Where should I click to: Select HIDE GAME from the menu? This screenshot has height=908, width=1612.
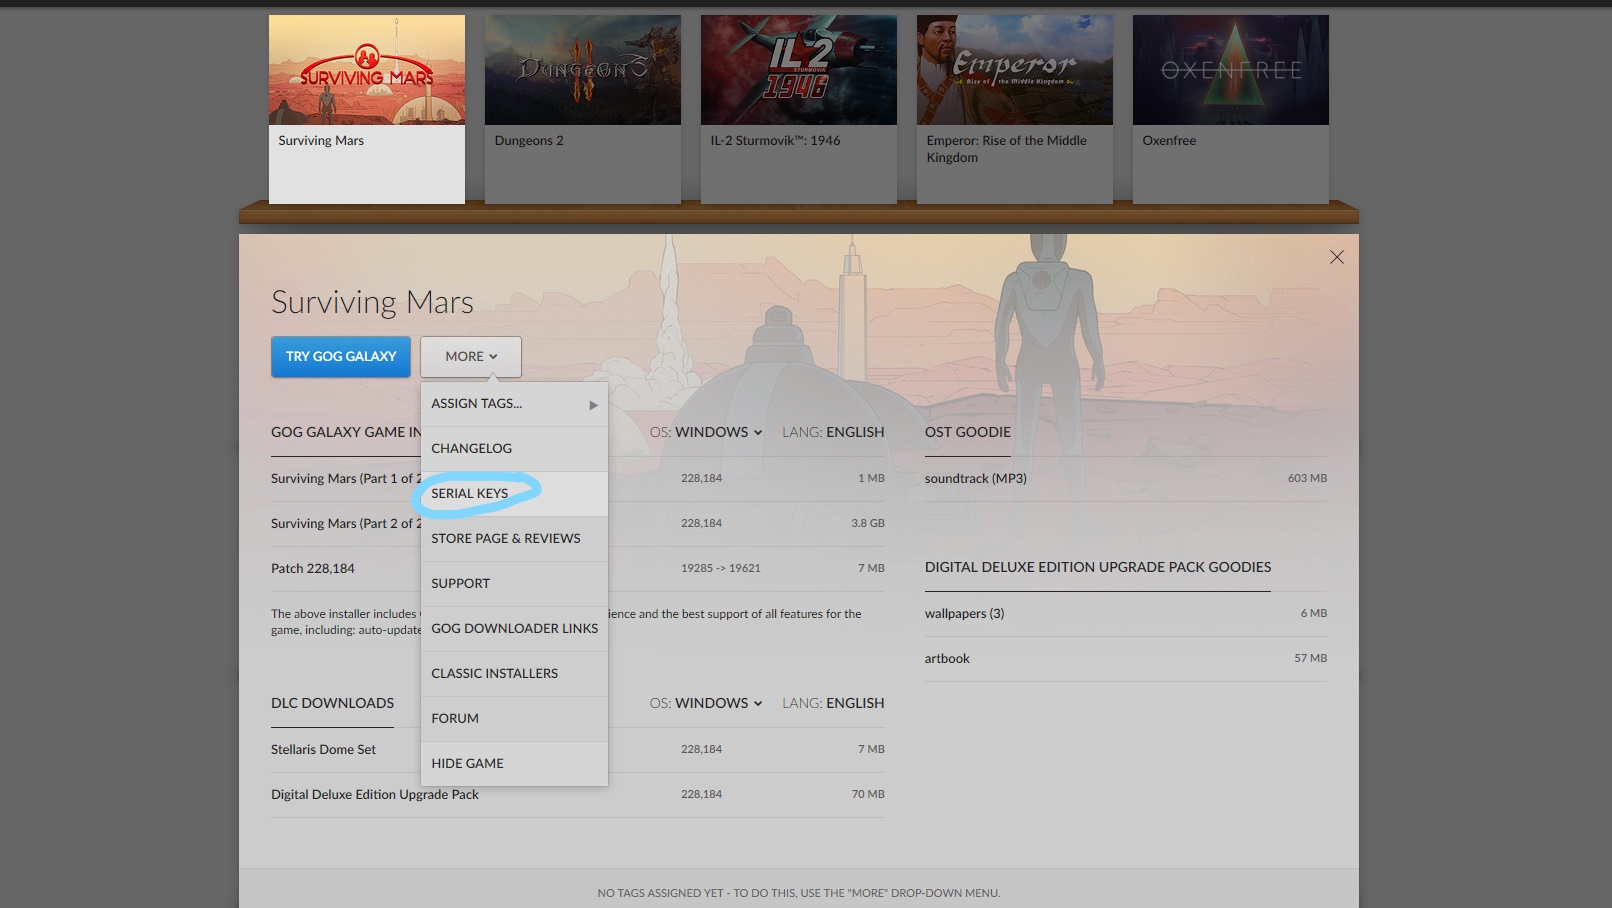(514, 764)
